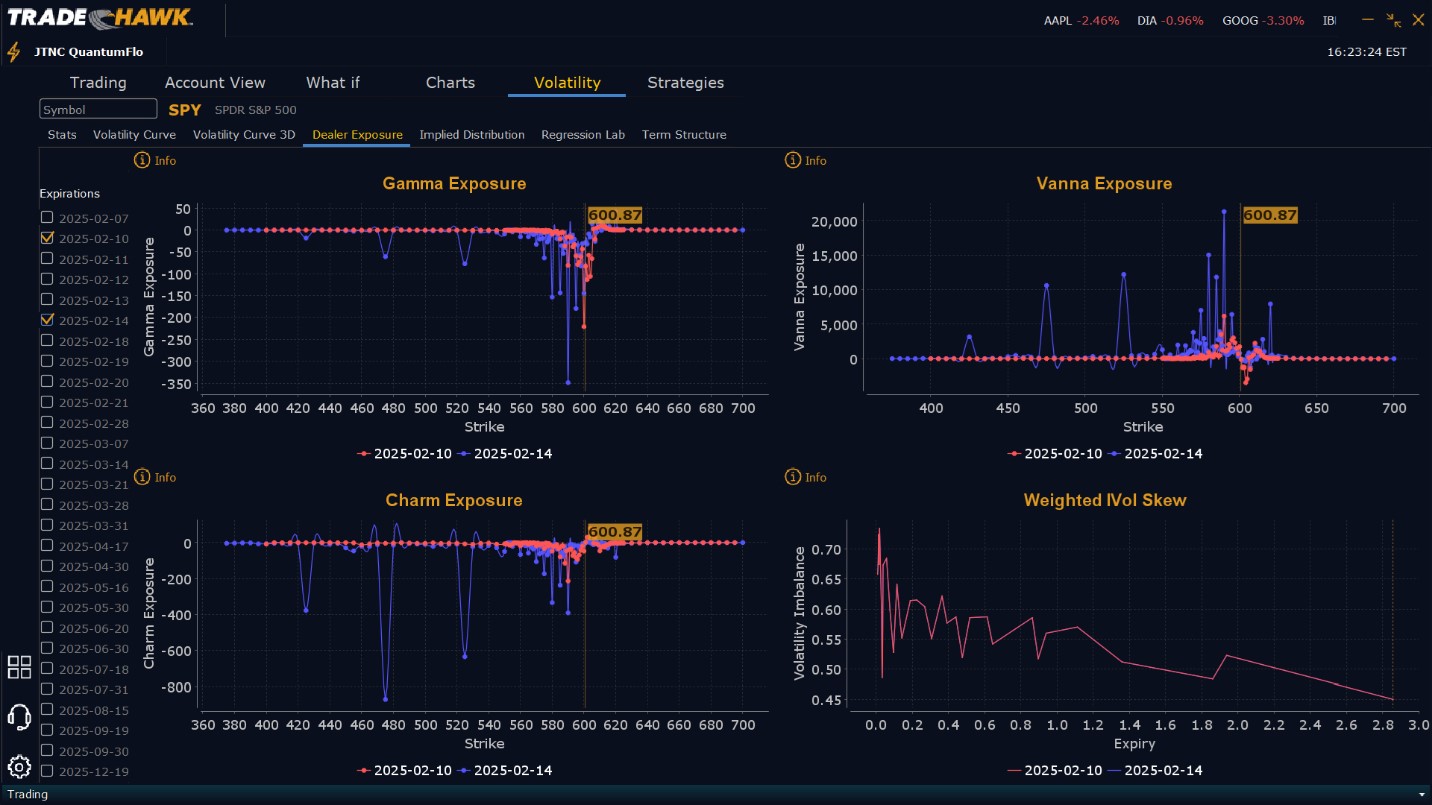Toggle 2025-02-14 legend entry under Charm Exposure
This screenshot has height=805, width=1432.
pos(505,770)
